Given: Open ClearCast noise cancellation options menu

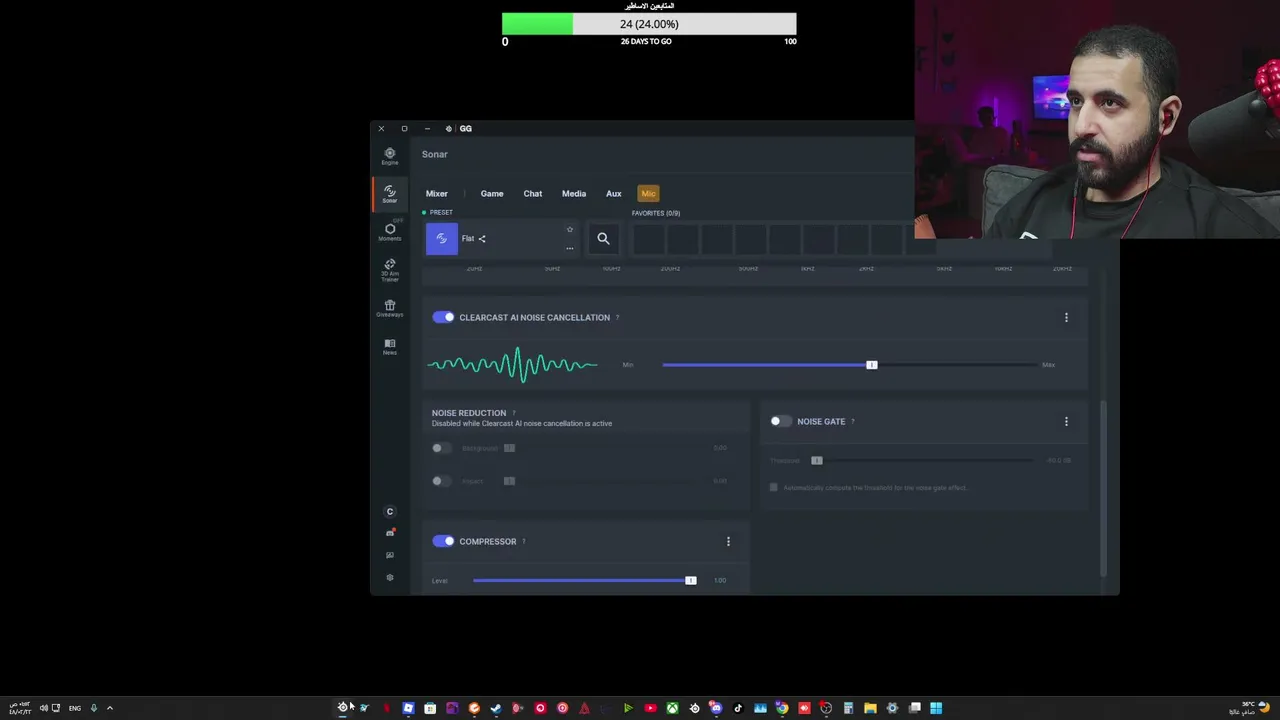Looking at the screenshot, I should pos(1066,318).
